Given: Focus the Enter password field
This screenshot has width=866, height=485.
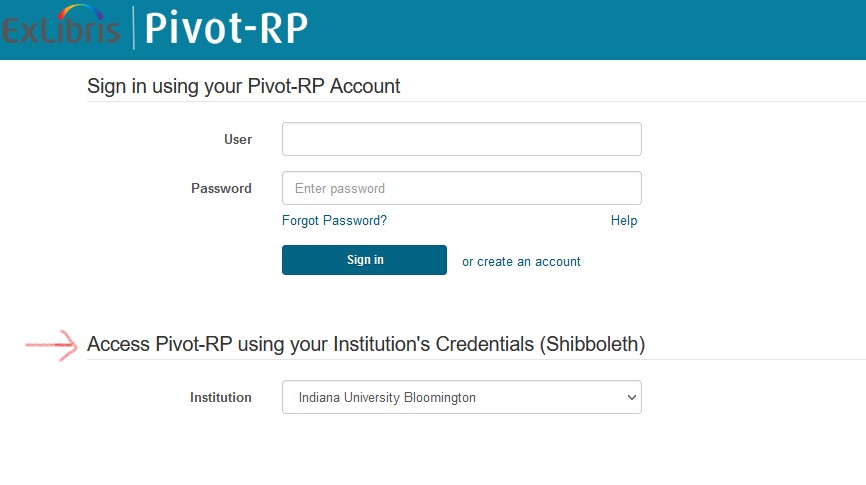Looking at the screenshot, I should [461, 188].
